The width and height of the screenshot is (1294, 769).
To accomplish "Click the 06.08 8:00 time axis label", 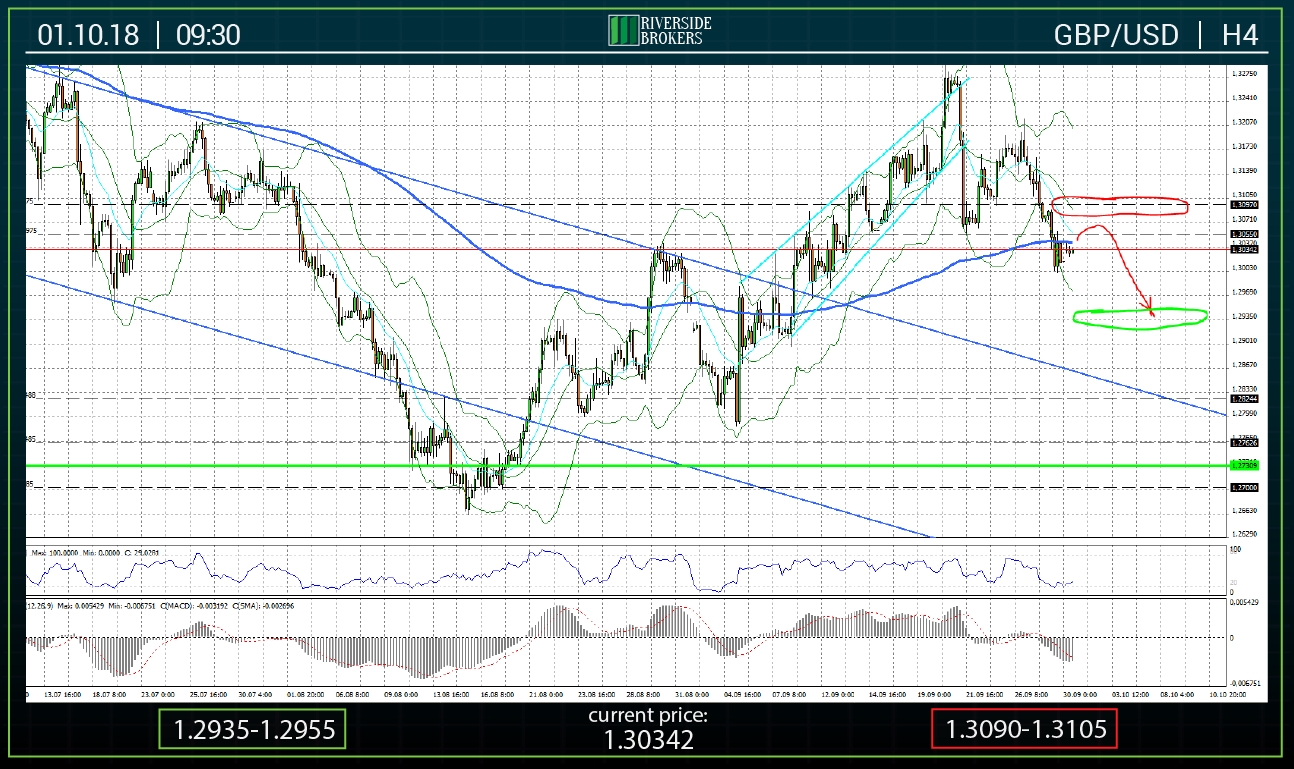I will tap(352, 693).
